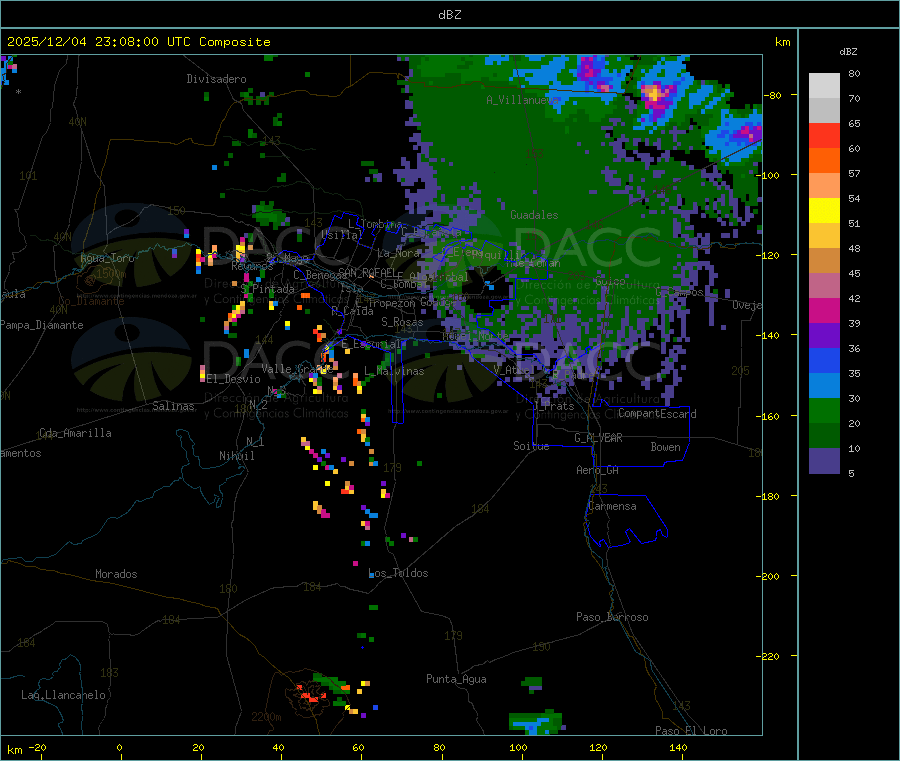
Task: Click the Soitue map label
Action: coord(531,446)
